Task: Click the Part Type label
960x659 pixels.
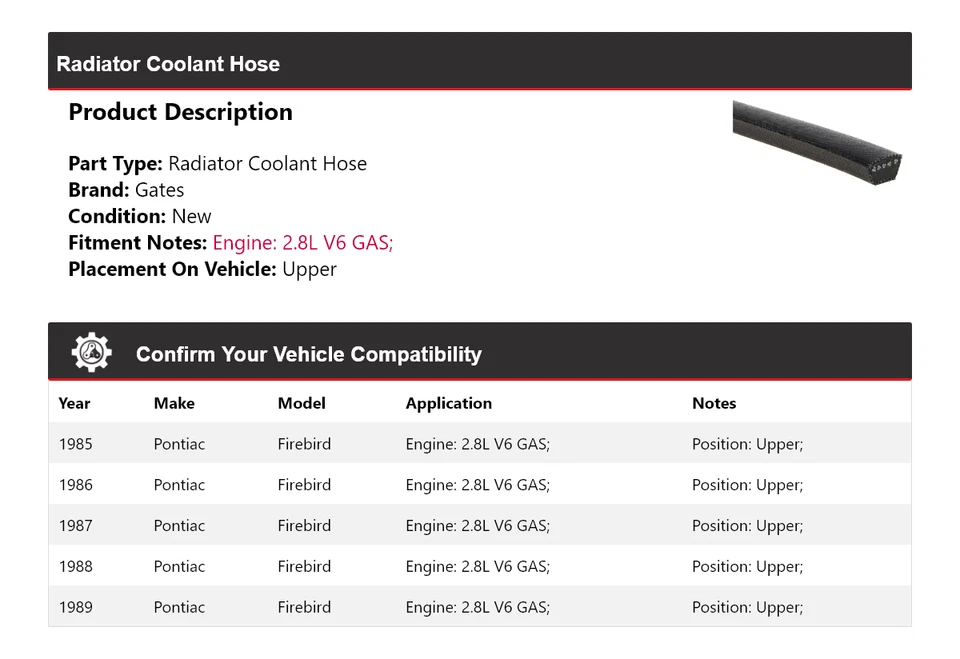Action: pyautogui.click(x=115, y=164)
